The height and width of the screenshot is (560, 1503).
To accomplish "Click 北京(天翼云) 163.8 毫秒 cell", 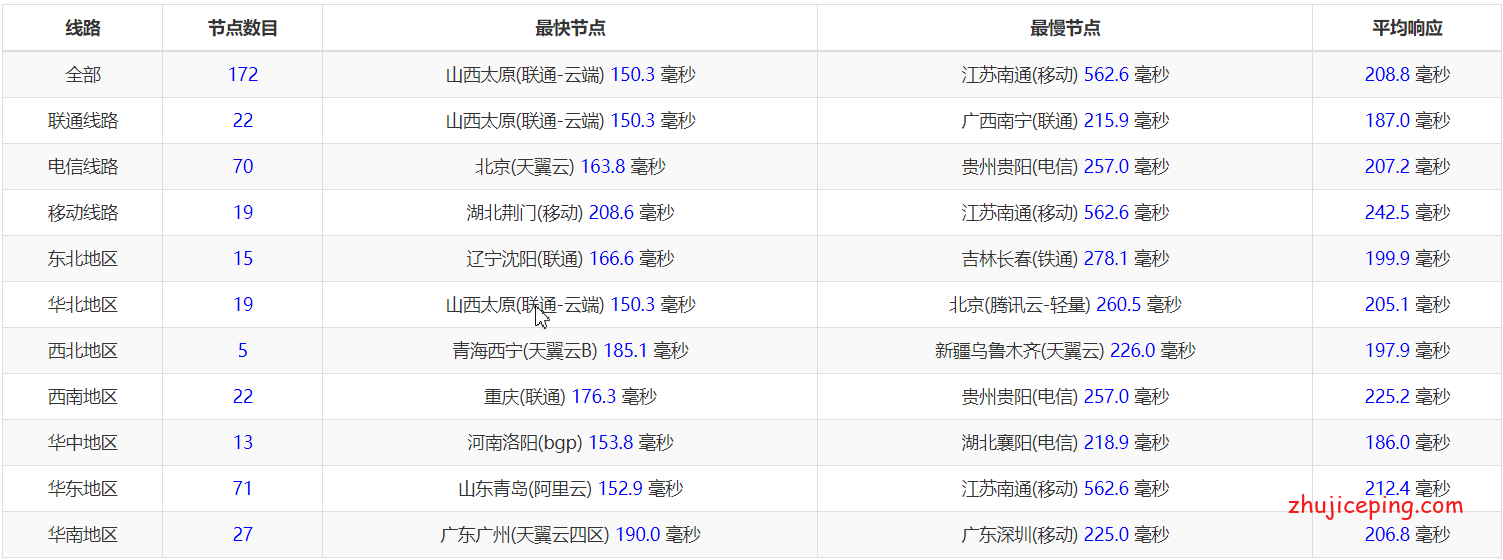I will pos(570,167).
